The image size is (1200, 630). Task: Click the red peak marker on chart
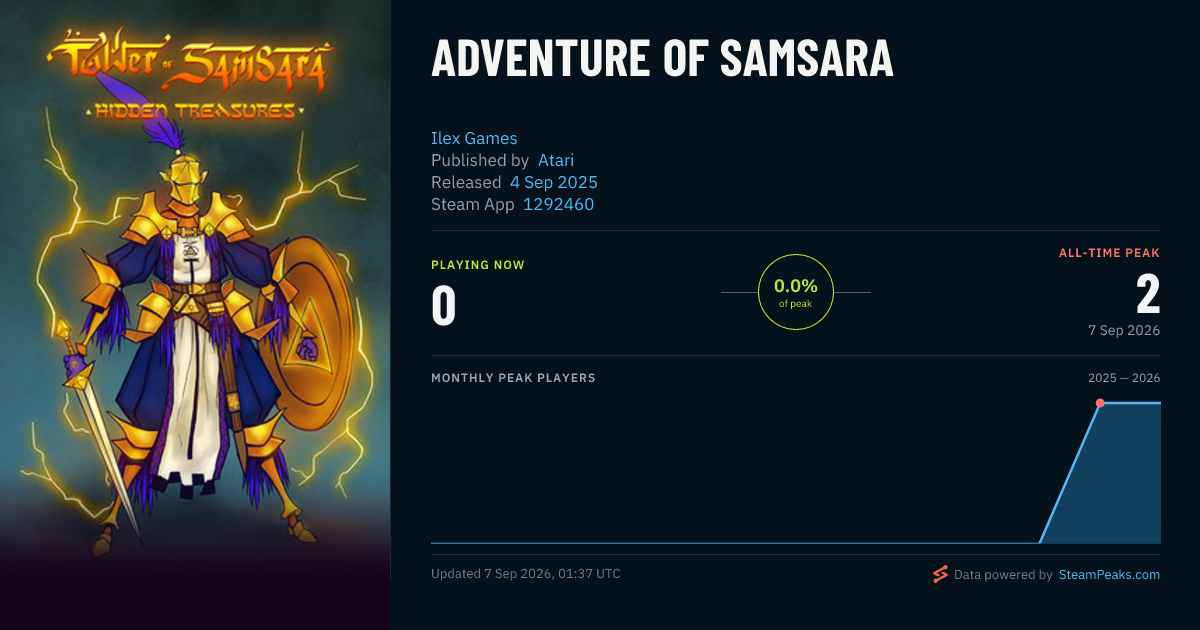pyautogui.click(x=1100, y=403)
